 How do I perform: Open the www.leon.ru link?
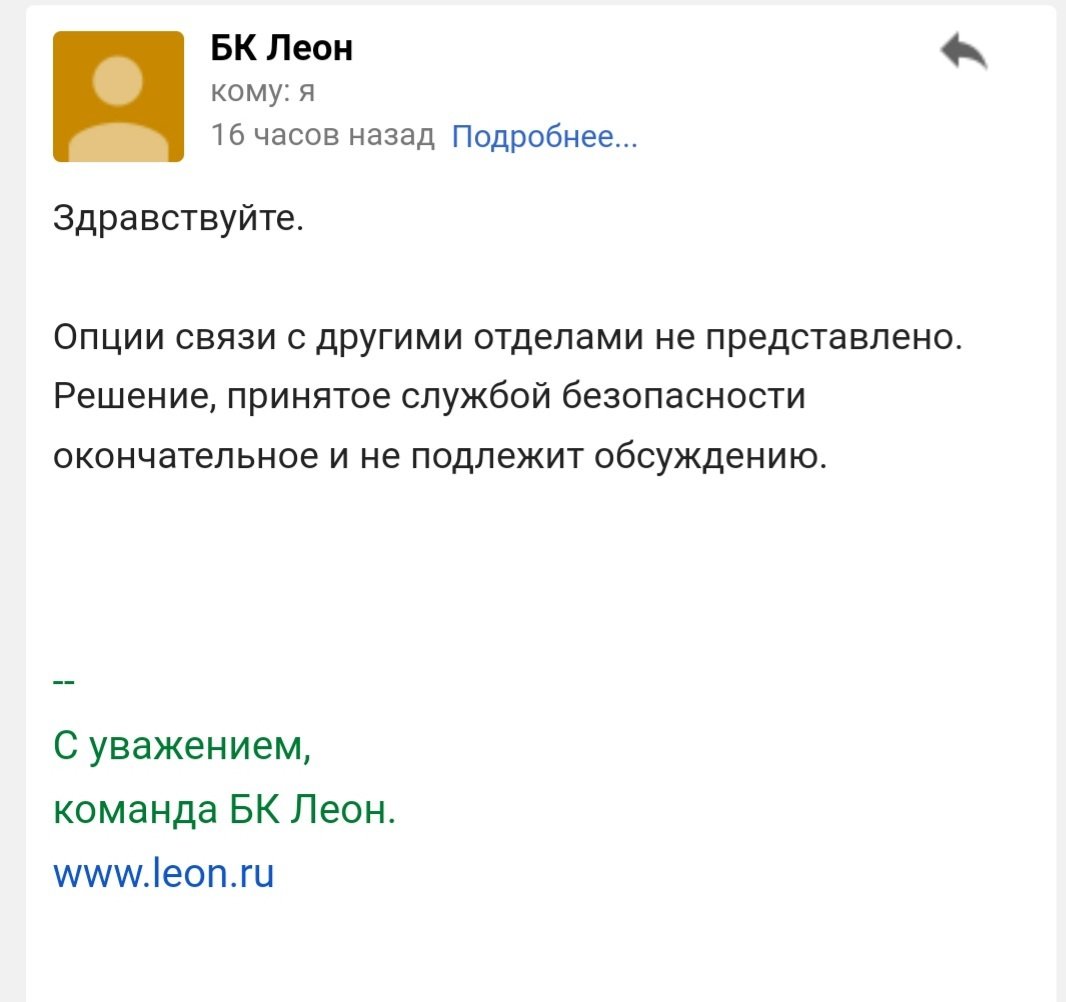(163, 874)
